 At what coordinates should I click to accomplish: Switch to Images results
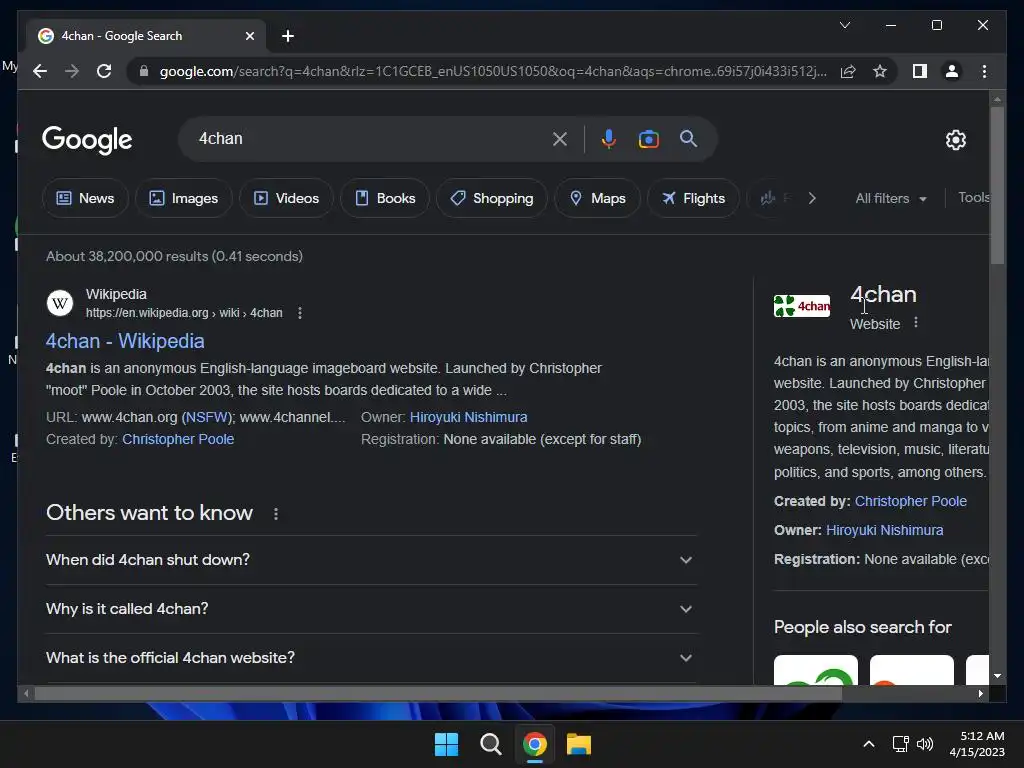(184, 198)
